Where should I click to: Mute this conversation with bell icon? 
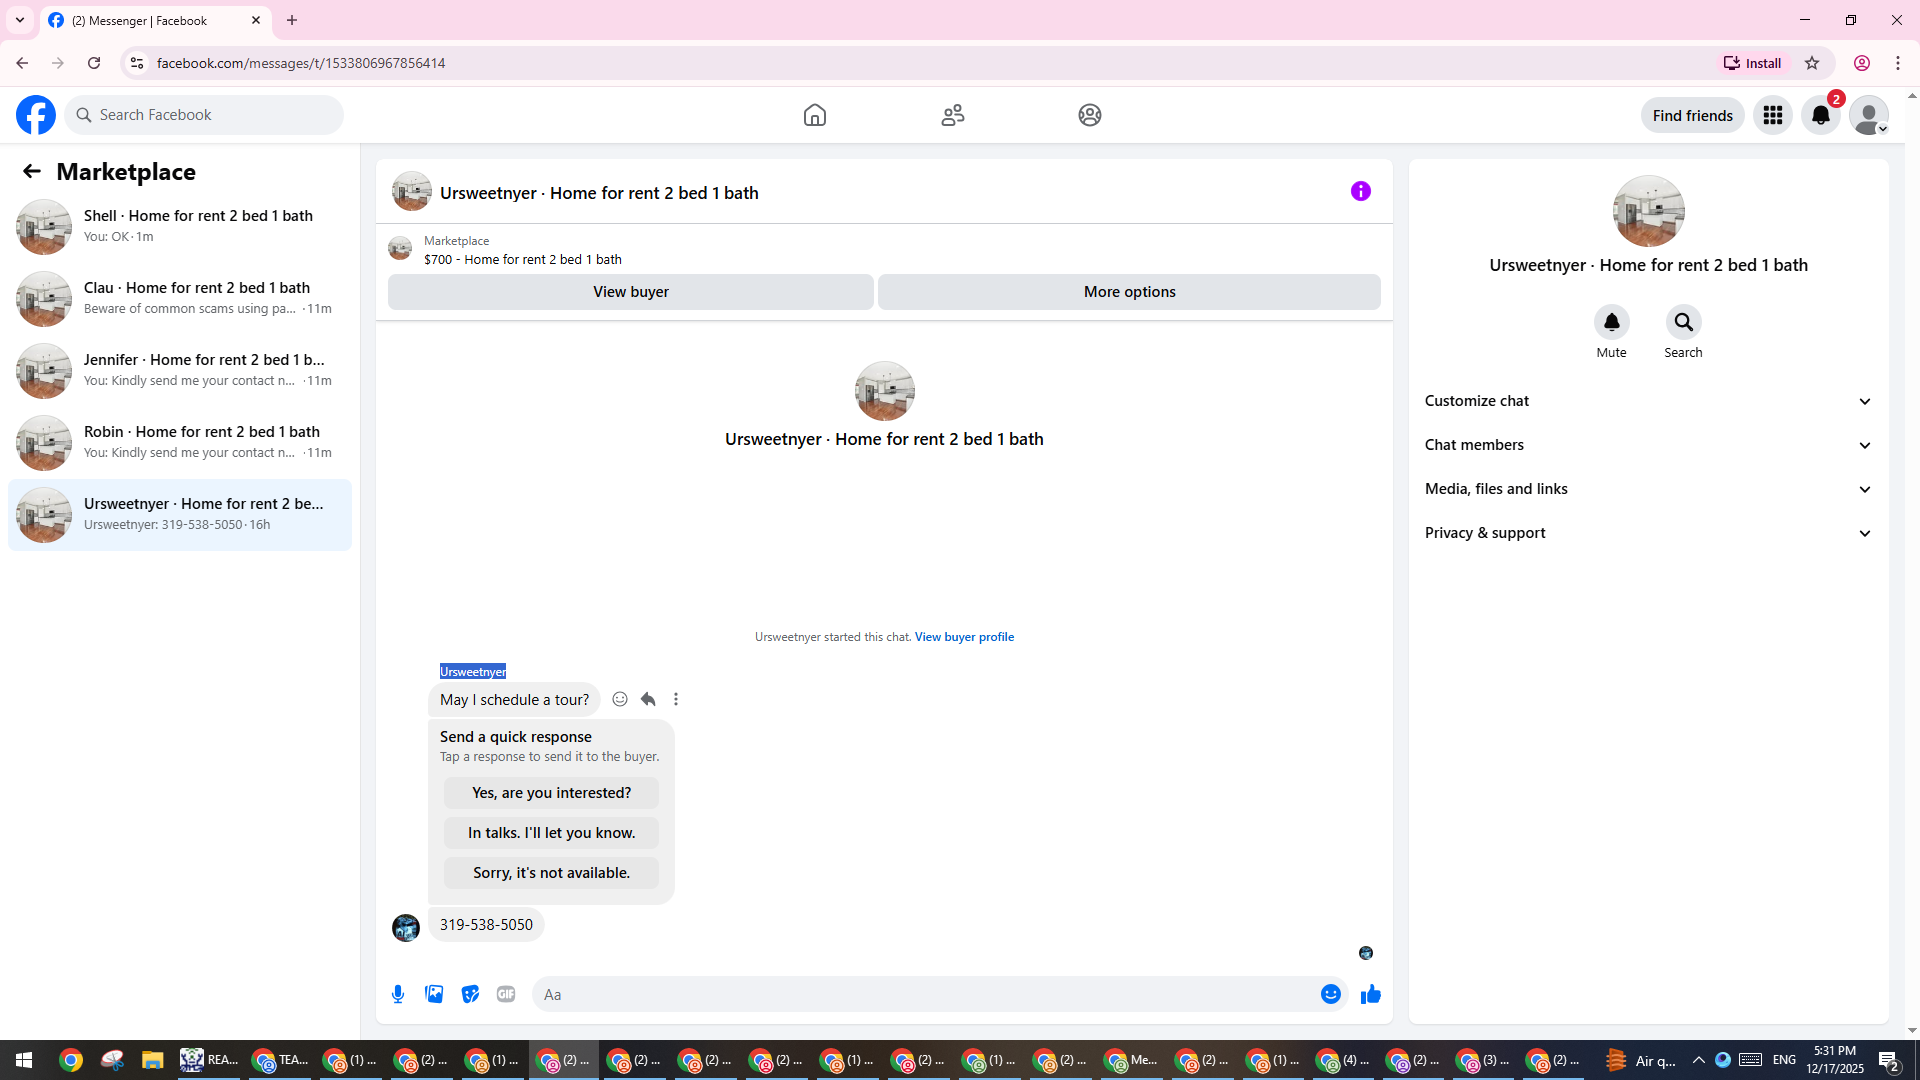point(1611,322)
